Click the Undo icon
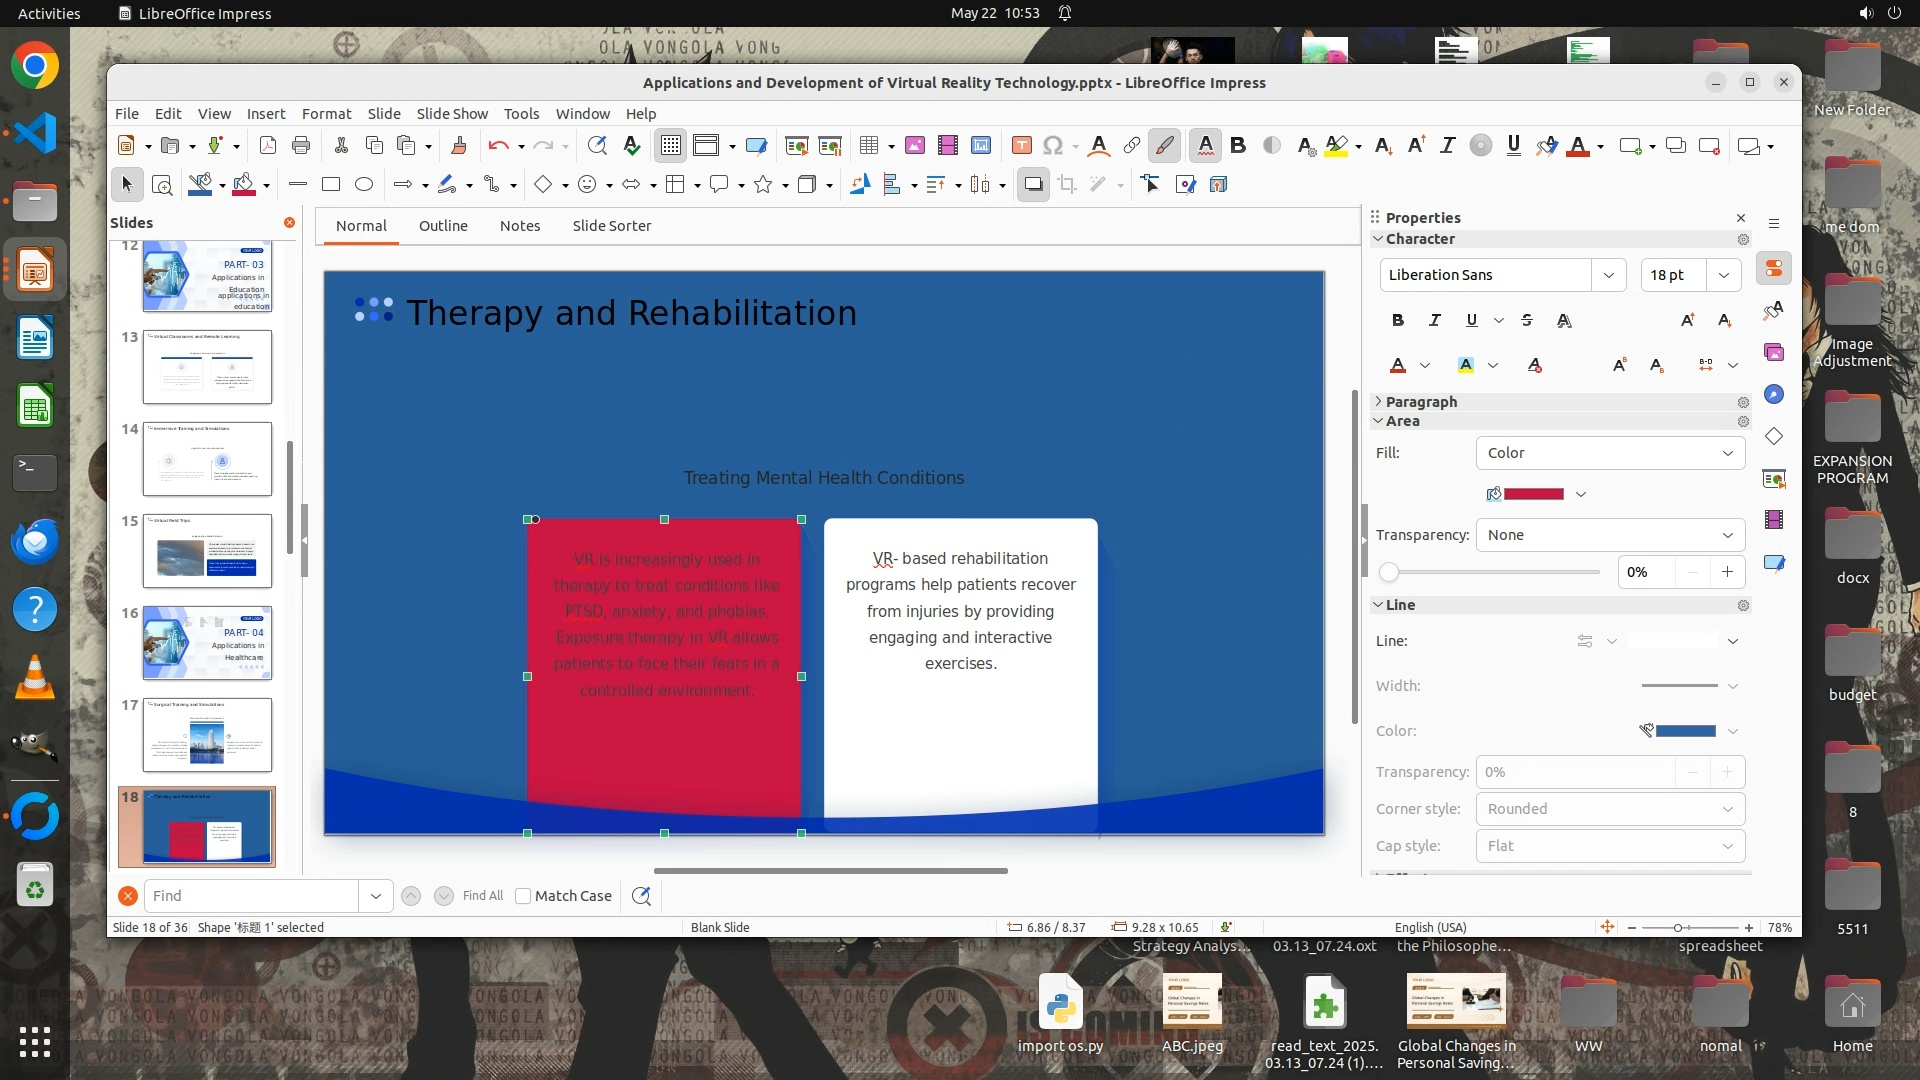The image size is (1920, 1080). [497, 146]
